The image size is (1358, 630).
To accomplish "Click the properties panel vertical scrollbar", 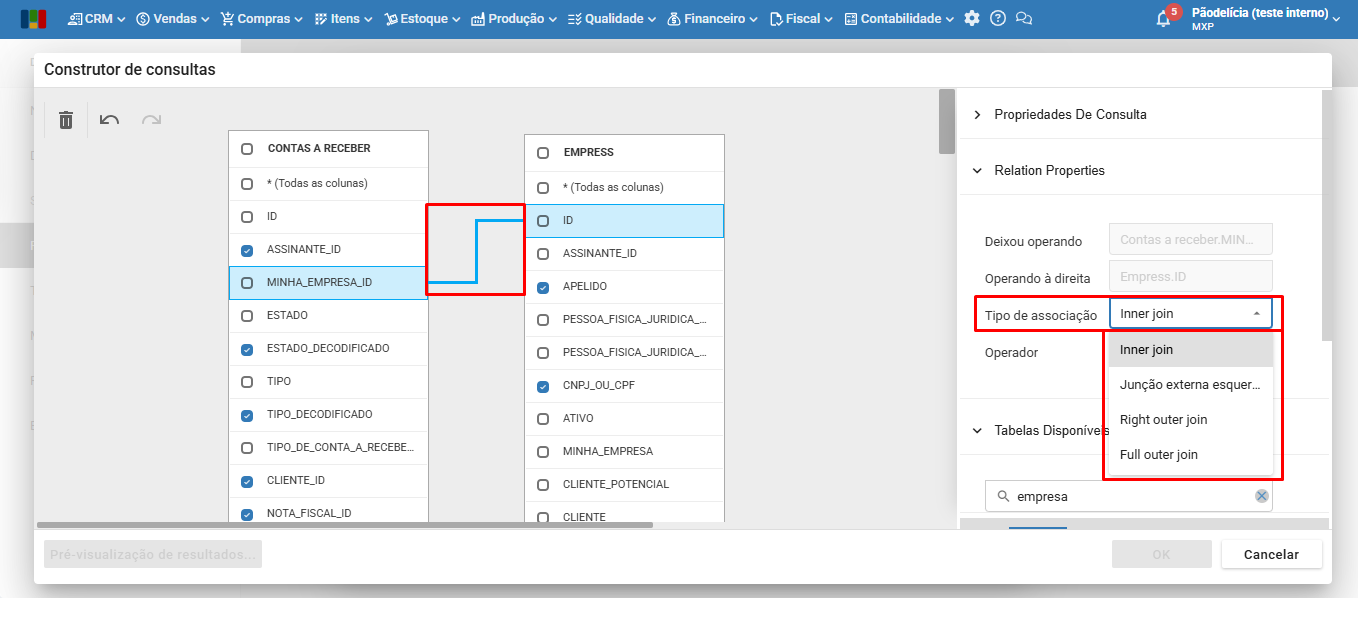I will pos(1328,215).
